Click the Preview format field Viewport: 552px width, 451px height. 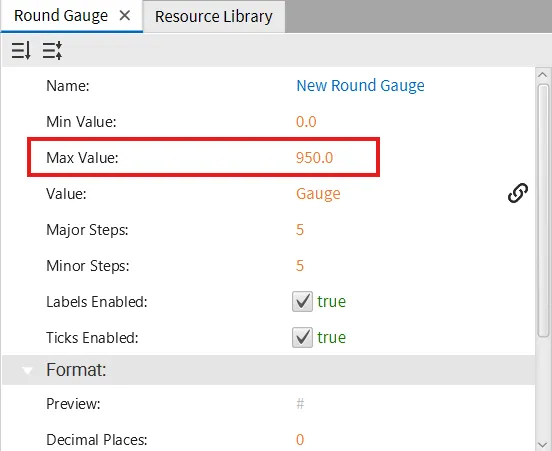click(x=300, y=404)
